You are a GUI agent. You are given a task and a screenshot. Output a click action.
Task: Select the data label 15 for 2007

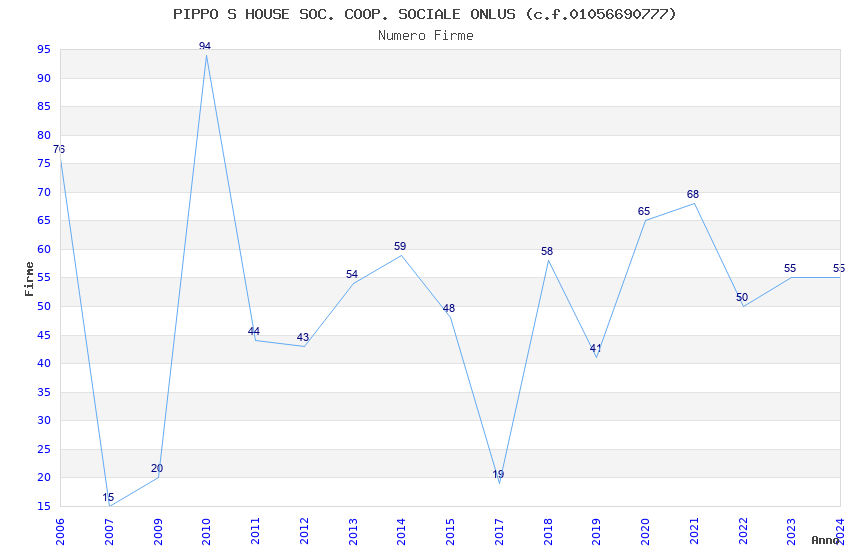[x=108, y=497]
